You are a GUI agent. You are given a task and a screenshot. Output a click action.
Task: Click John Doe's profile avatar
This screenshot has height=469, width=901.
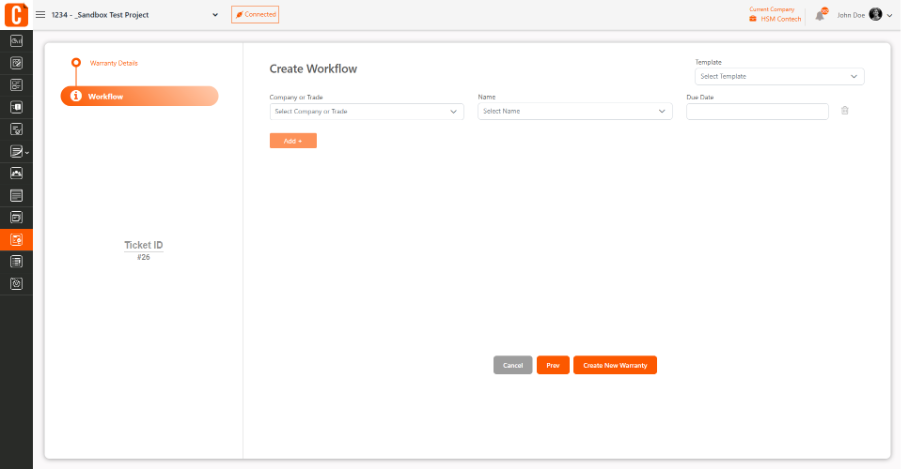click(x=875, y=14)
